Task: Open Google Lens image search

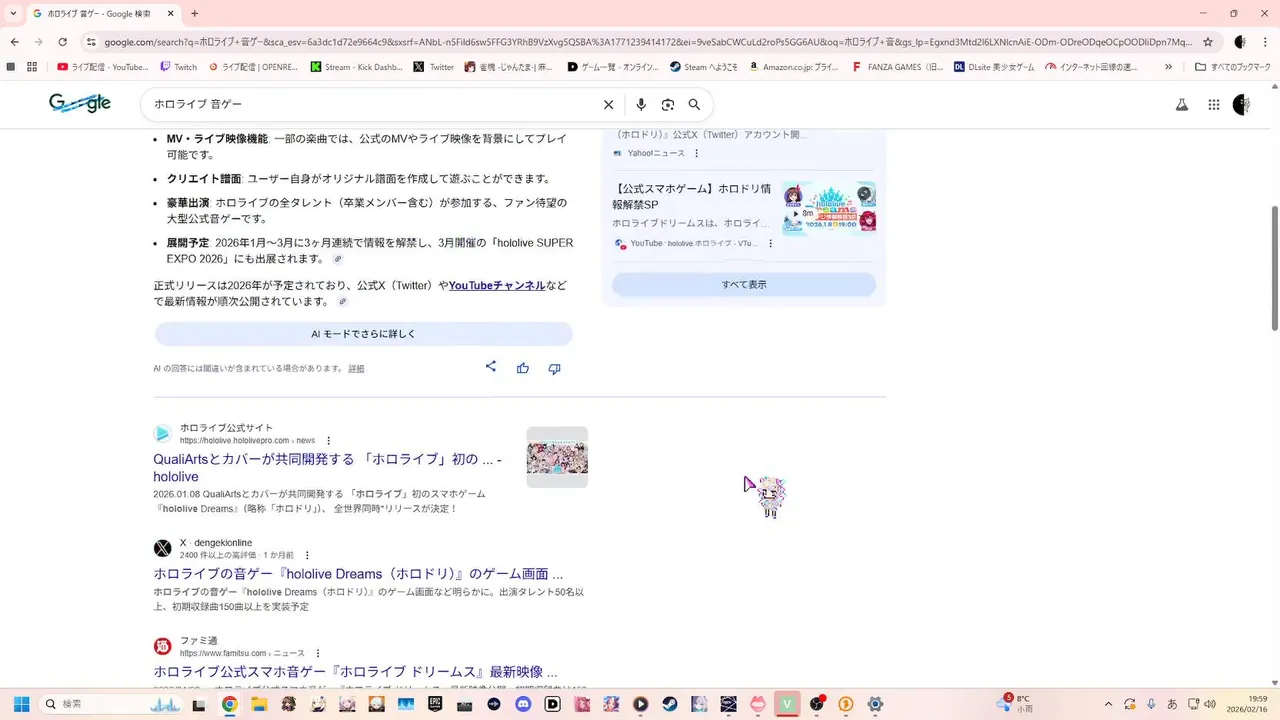Action: 668,104
